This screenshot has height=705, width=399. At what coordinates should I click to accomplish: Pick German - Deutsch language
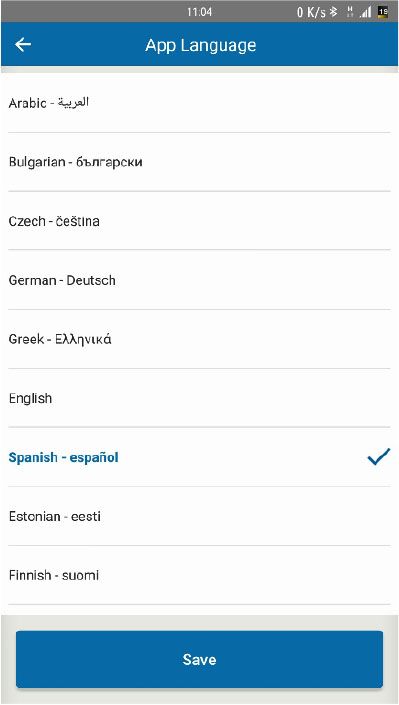199,280
